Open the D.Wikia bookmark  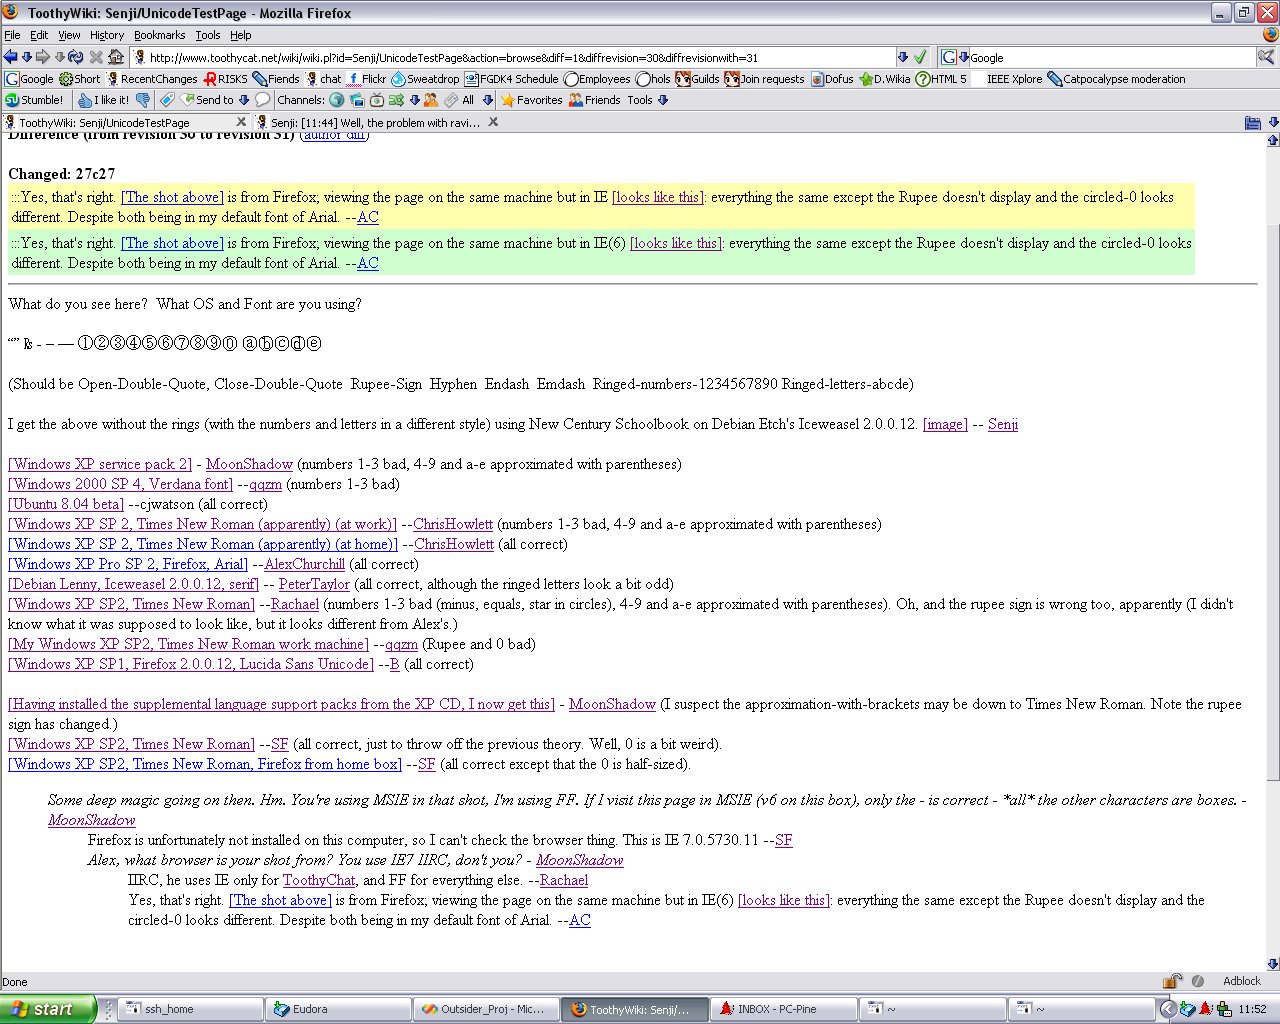pos(884,79)
